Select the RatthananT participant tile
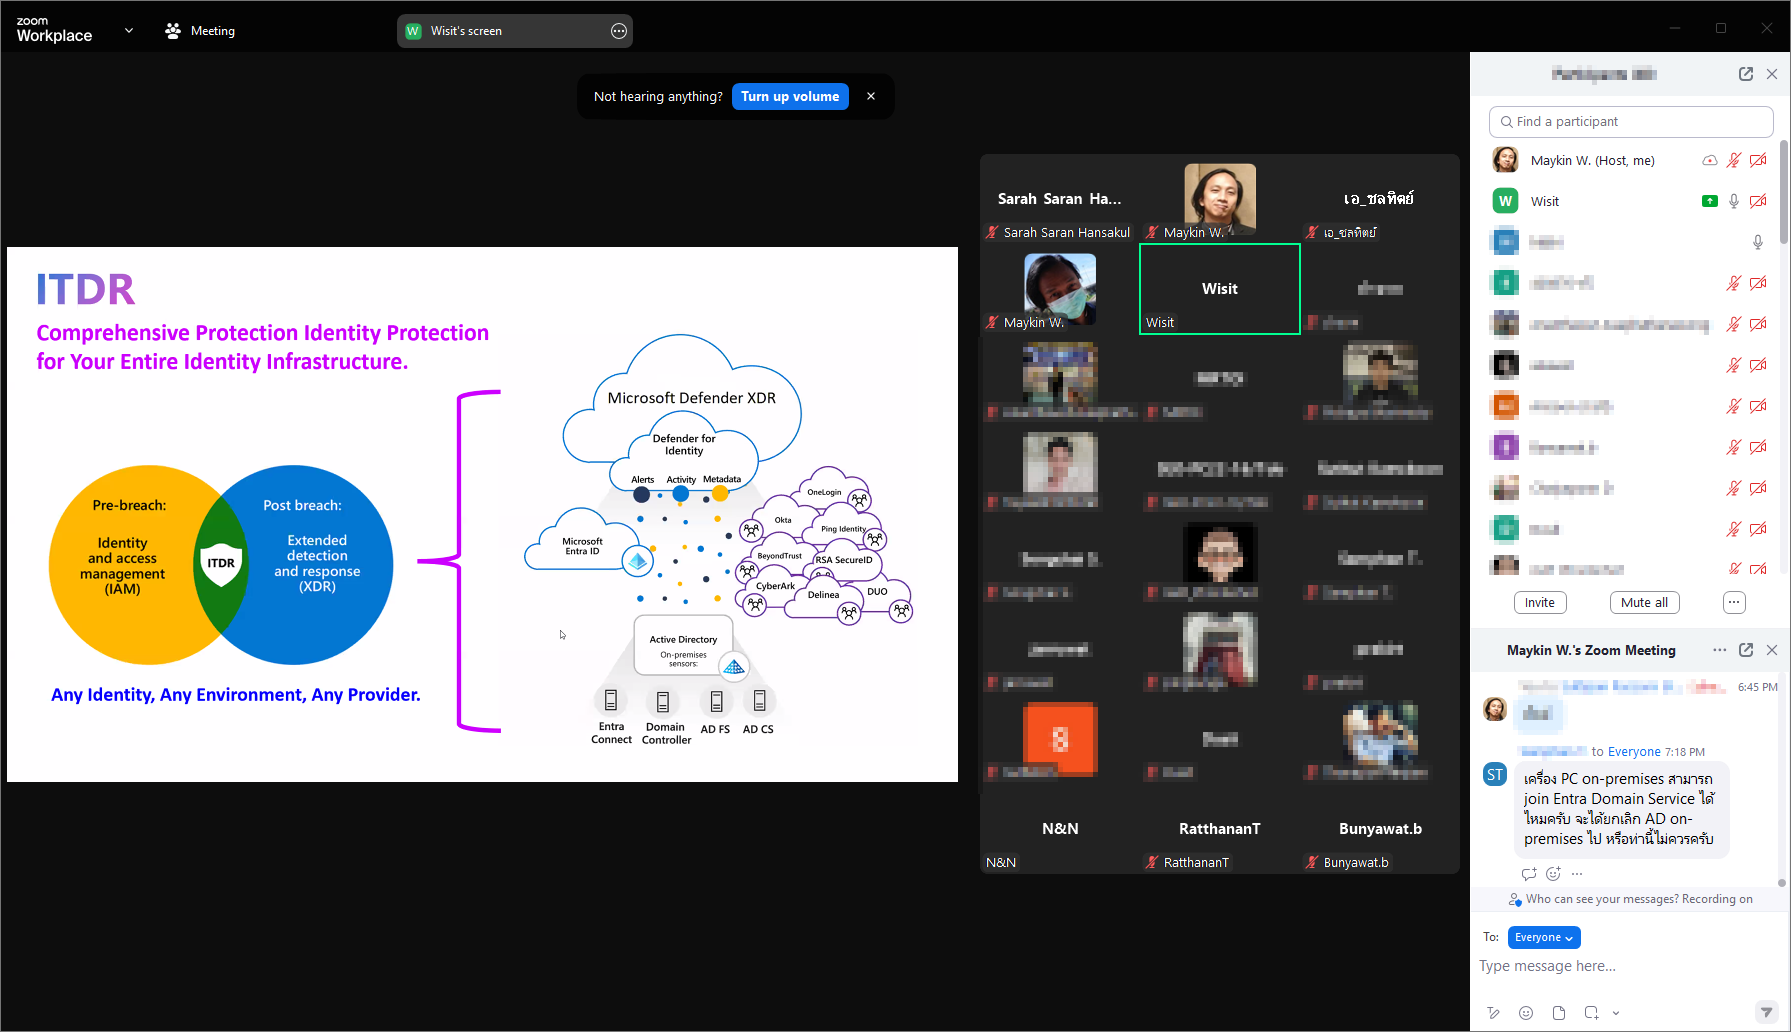 click(x=1220, y=829)
